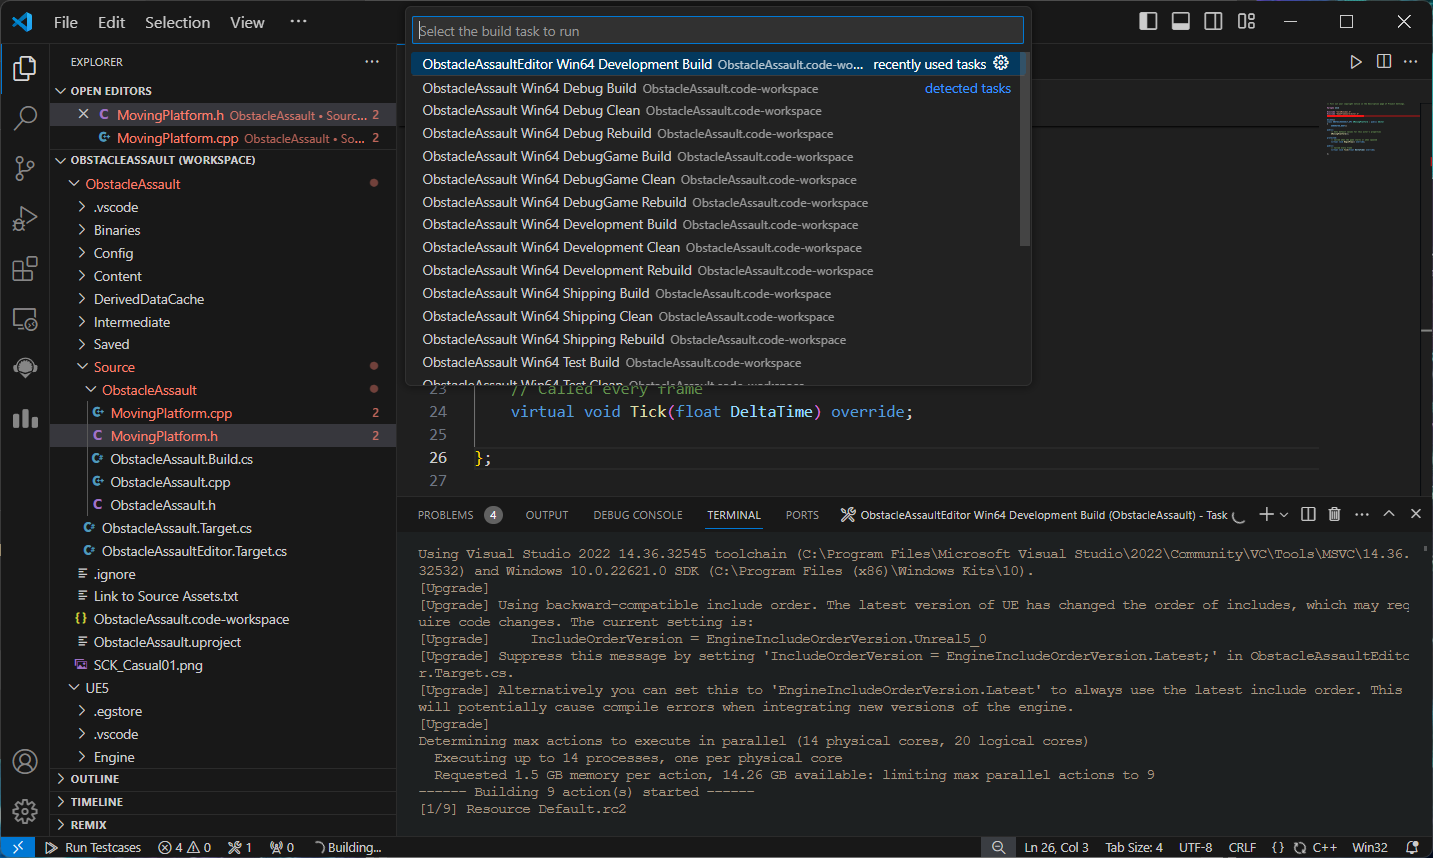Switch to the Debug Console tab

pos(638,515)
